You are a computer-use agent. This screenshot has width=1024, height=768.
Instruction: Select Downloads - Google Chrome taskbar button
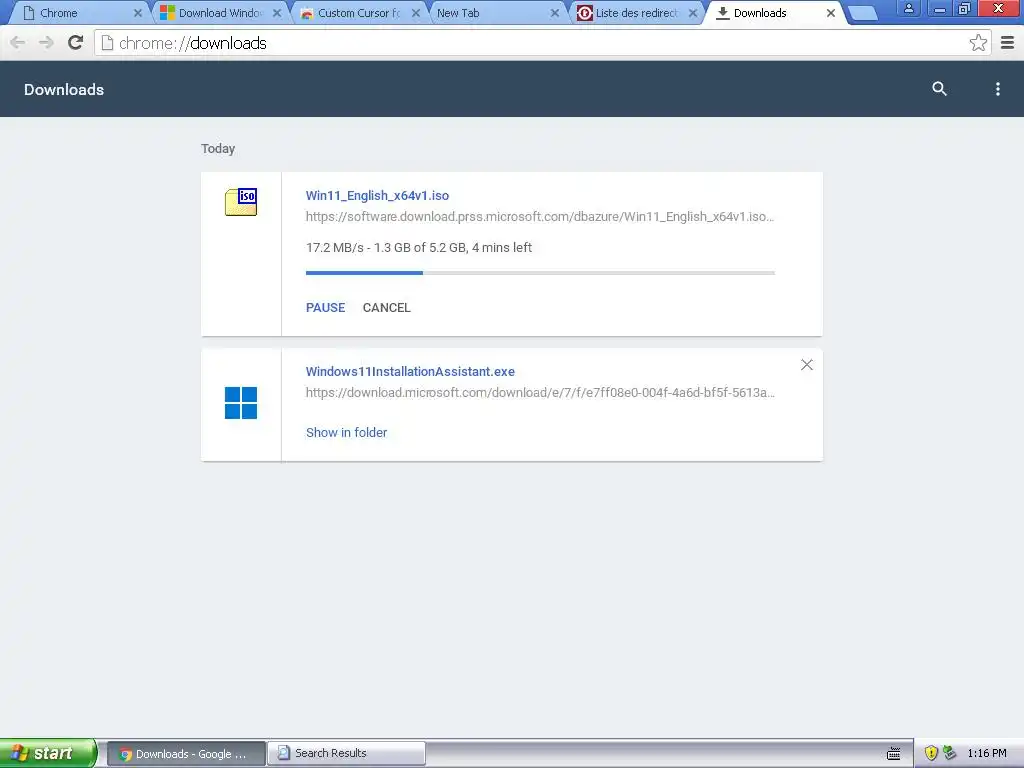[185, 754]
